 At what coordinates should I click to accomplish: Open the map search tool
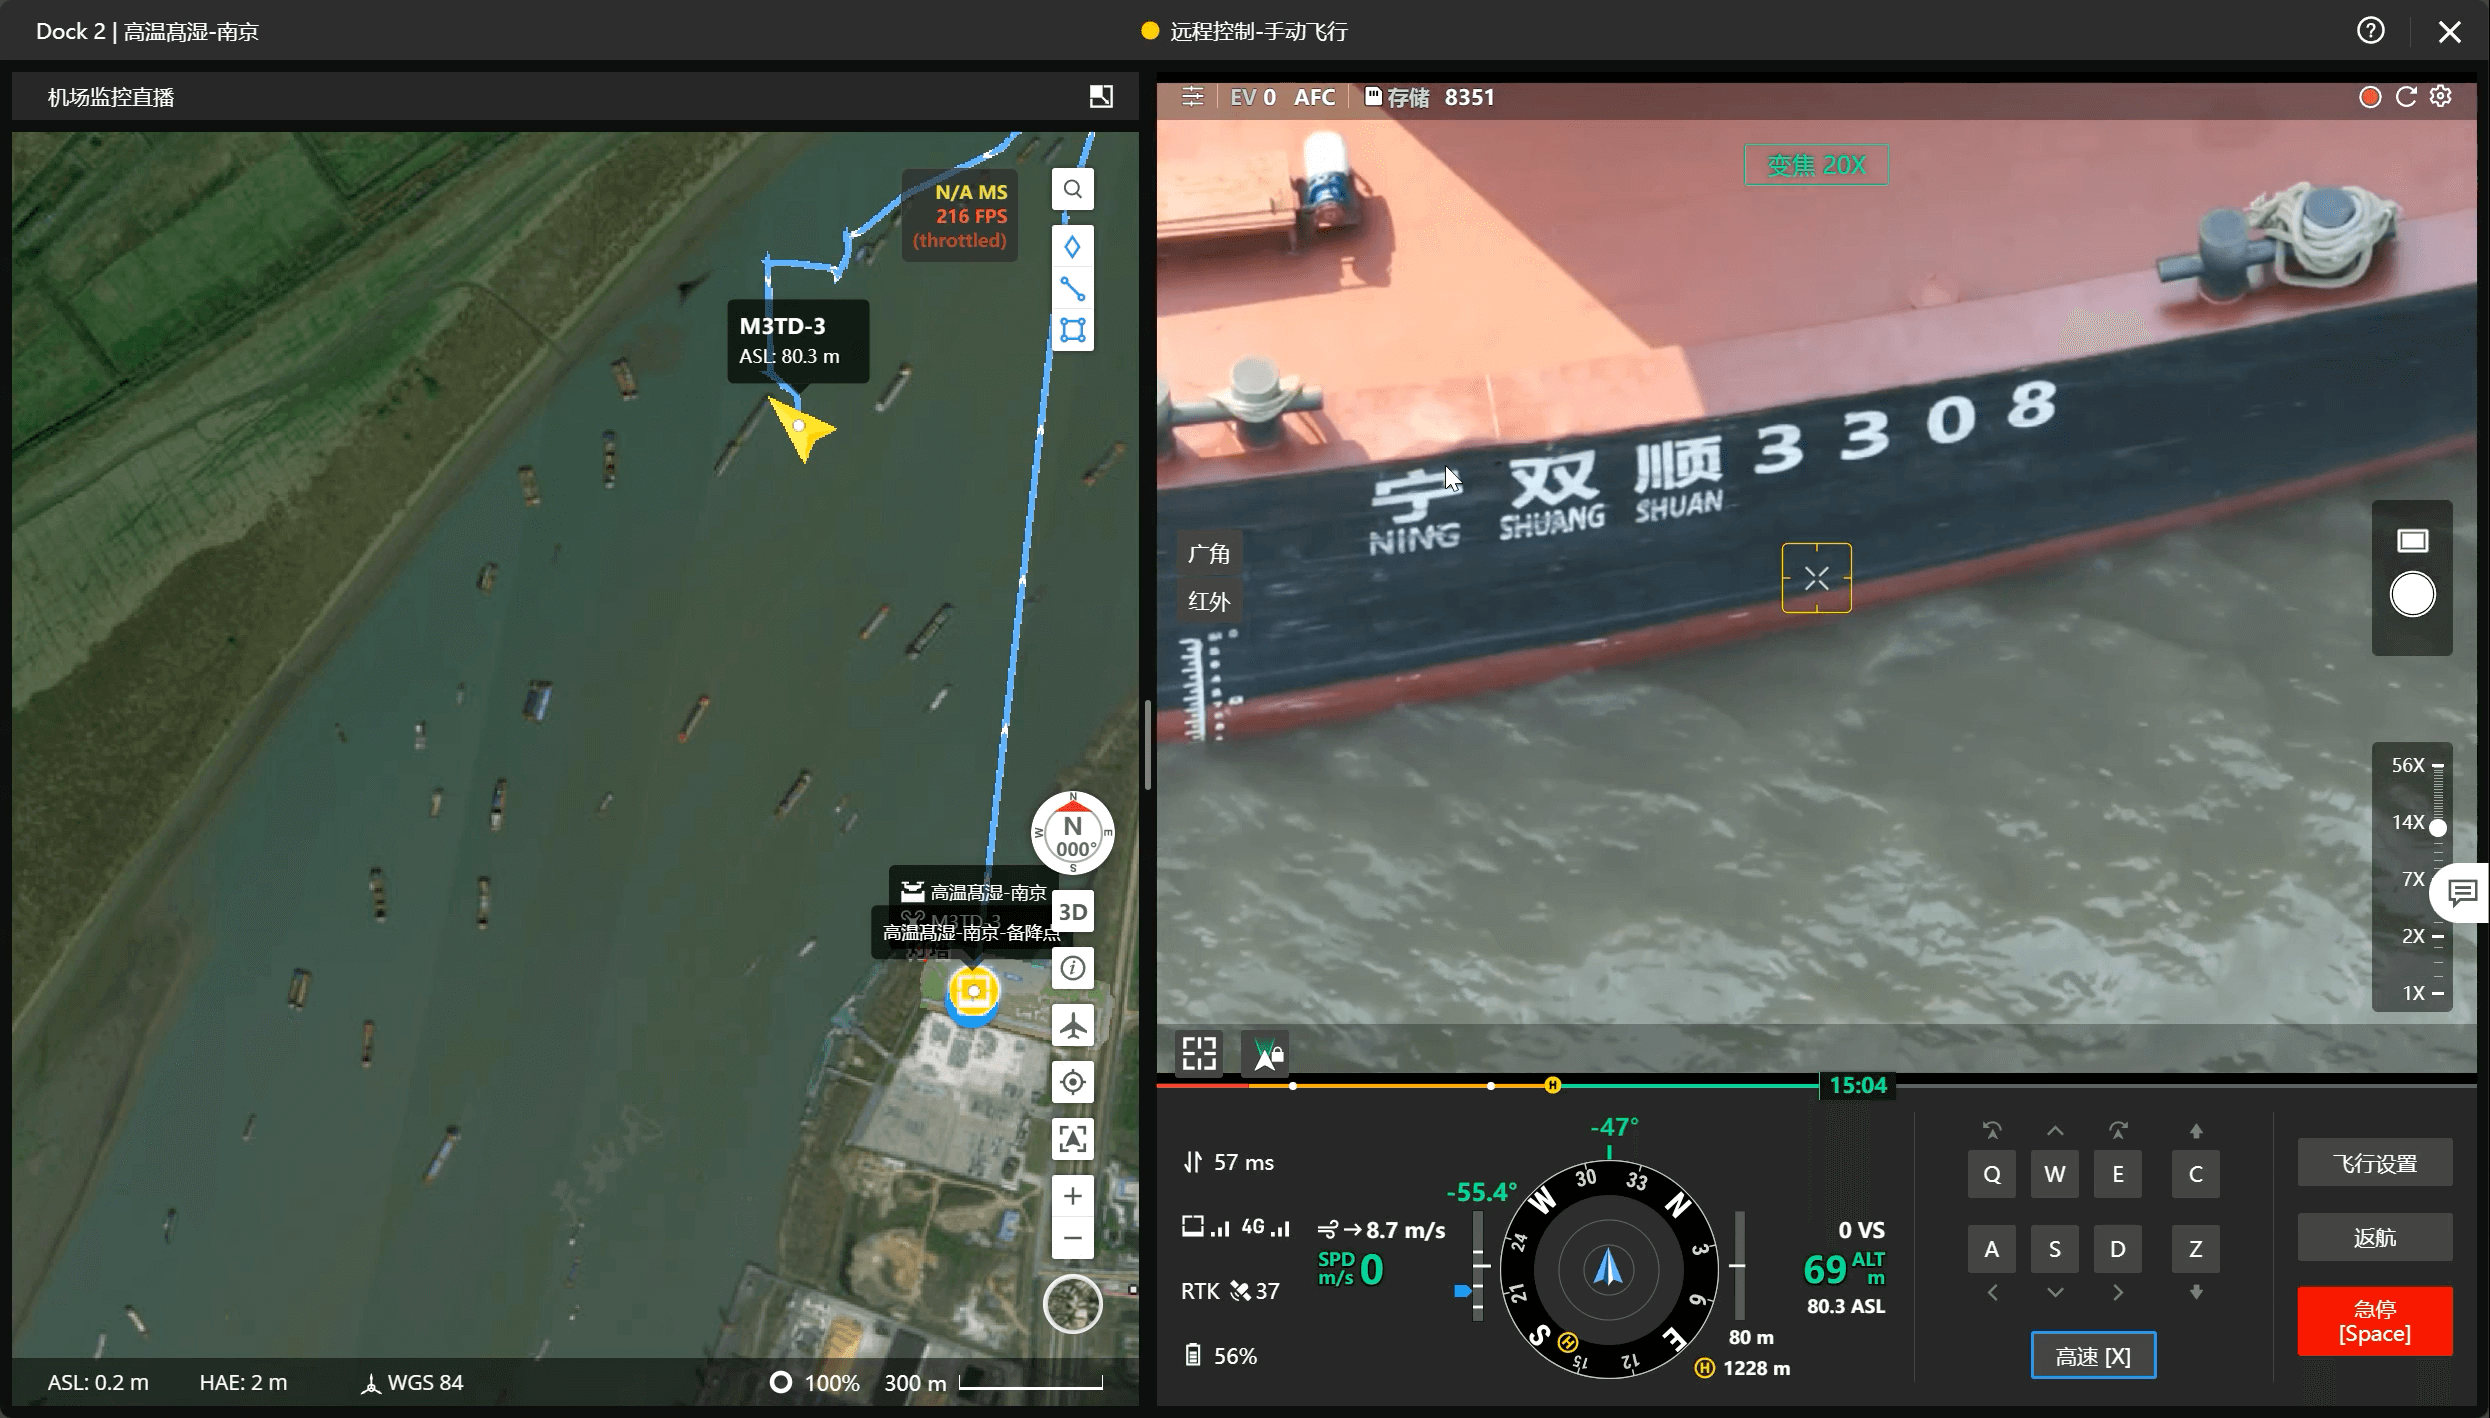tap(1072, 189)
